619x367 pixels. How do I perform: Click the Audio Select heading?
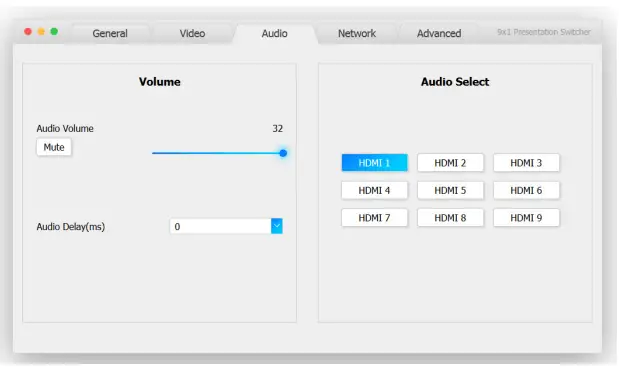pyautogui.click(x=455, y=82)
